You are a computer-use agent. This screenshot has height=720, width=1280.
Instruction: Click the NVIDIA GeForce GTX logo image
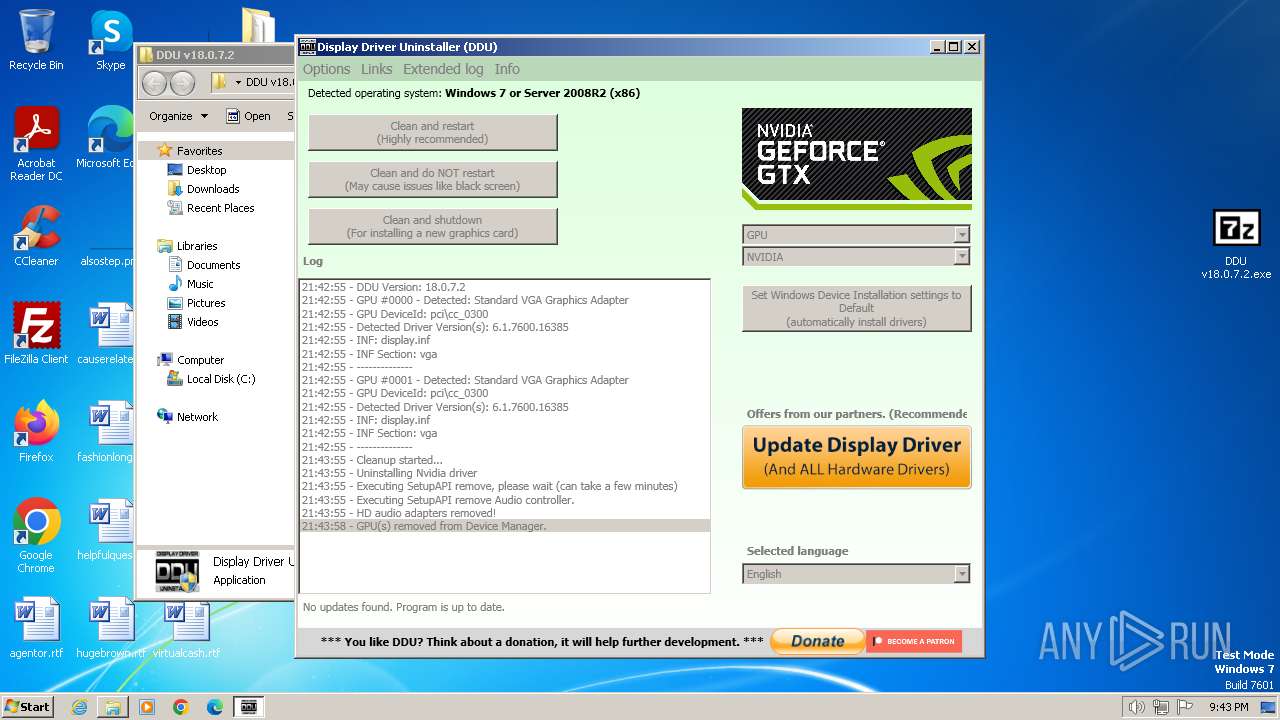click(x=856, y=159)
